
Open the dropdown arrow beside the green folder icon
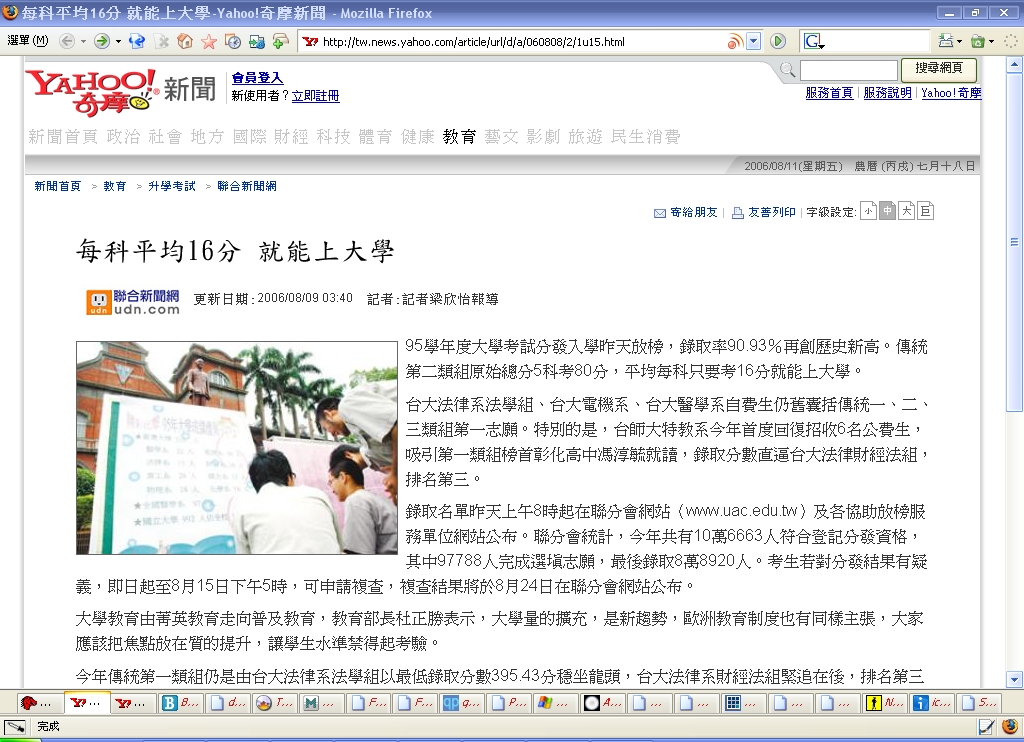pyautogui.click(x=991, y=42)
